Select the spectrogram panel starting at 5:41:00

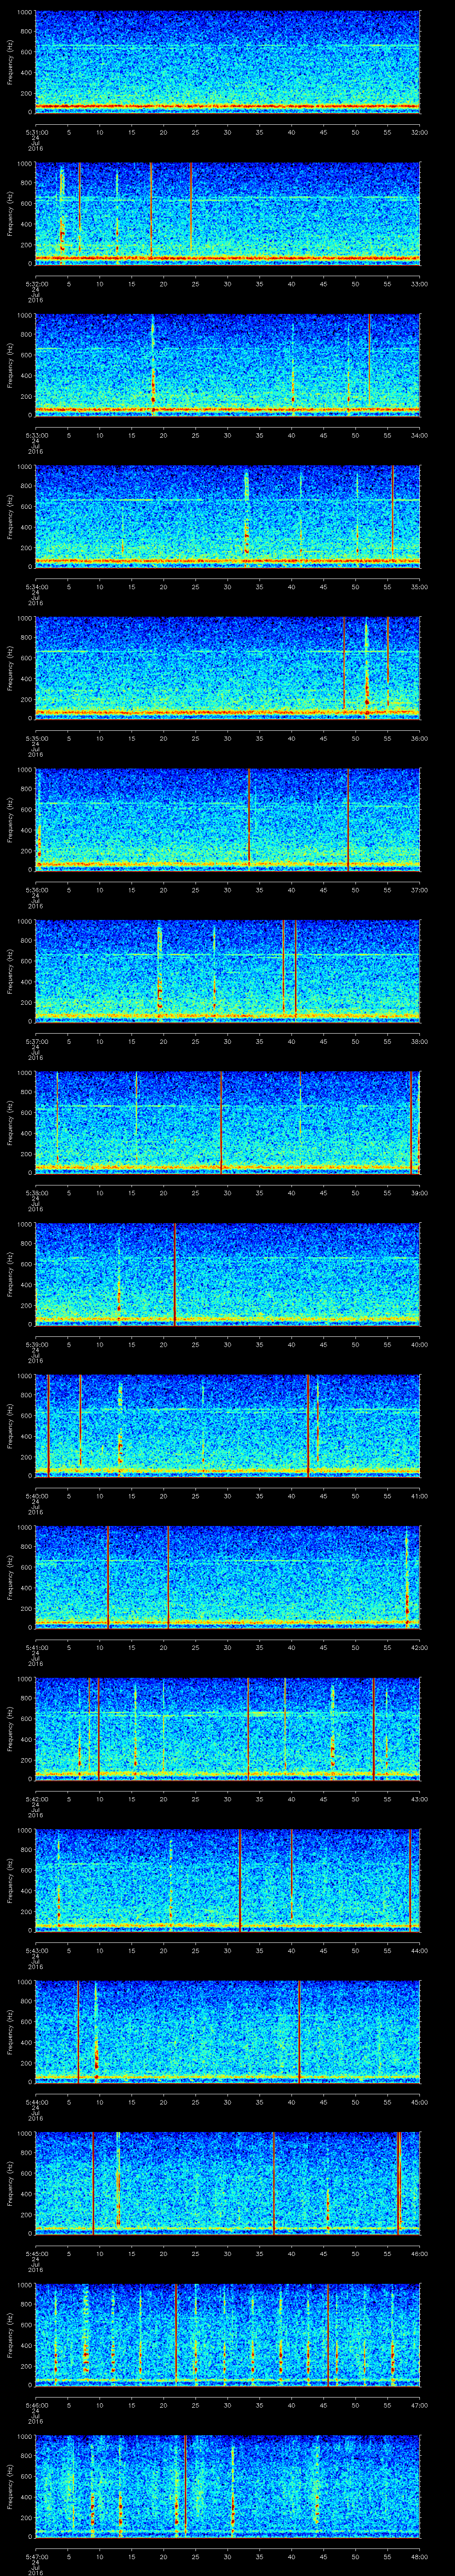tap(227, 1576)
